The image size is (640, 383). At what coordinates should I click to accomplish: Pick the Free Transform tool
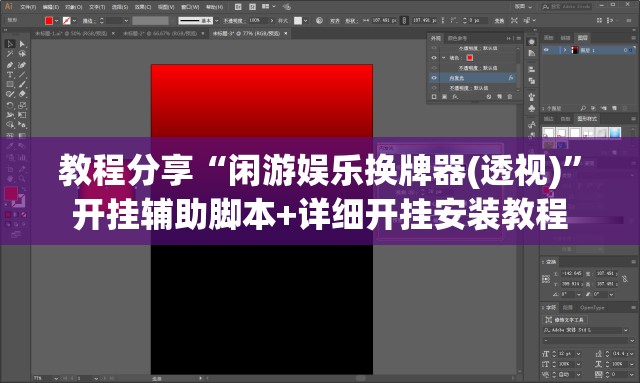point(22,115)
